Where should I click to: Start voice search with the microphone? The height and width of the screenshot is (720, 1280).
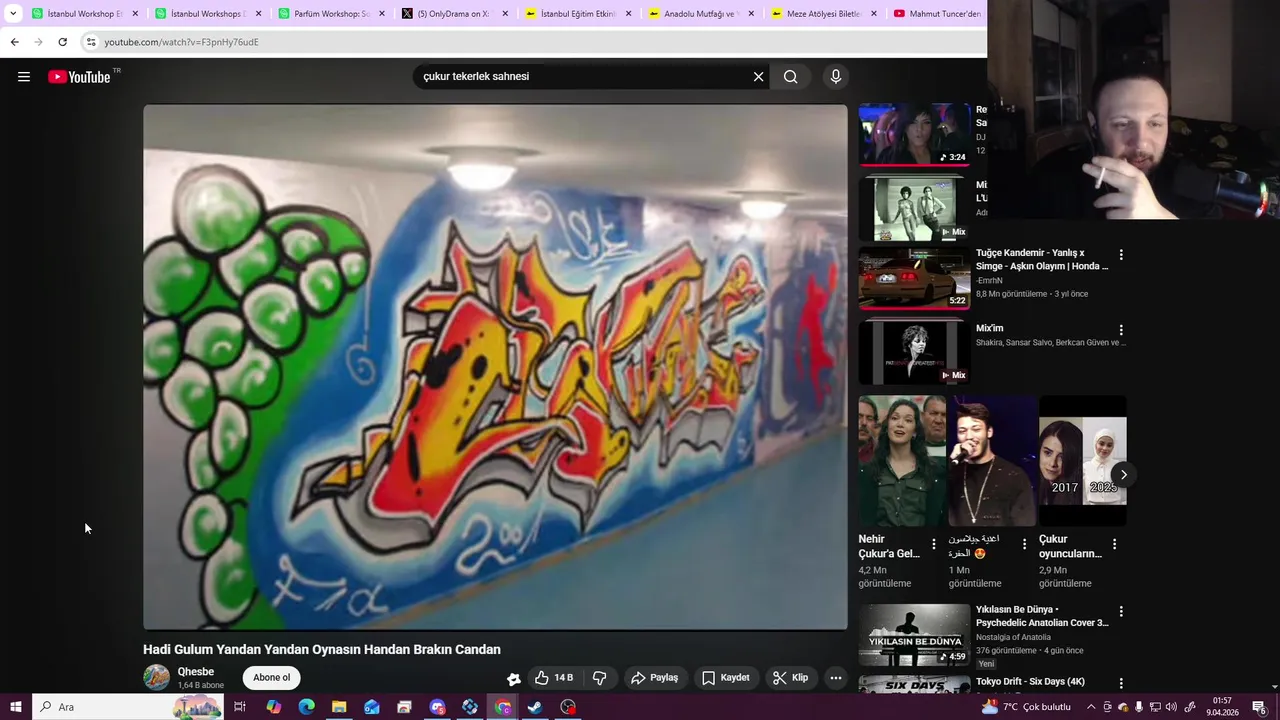coord(836,77)
